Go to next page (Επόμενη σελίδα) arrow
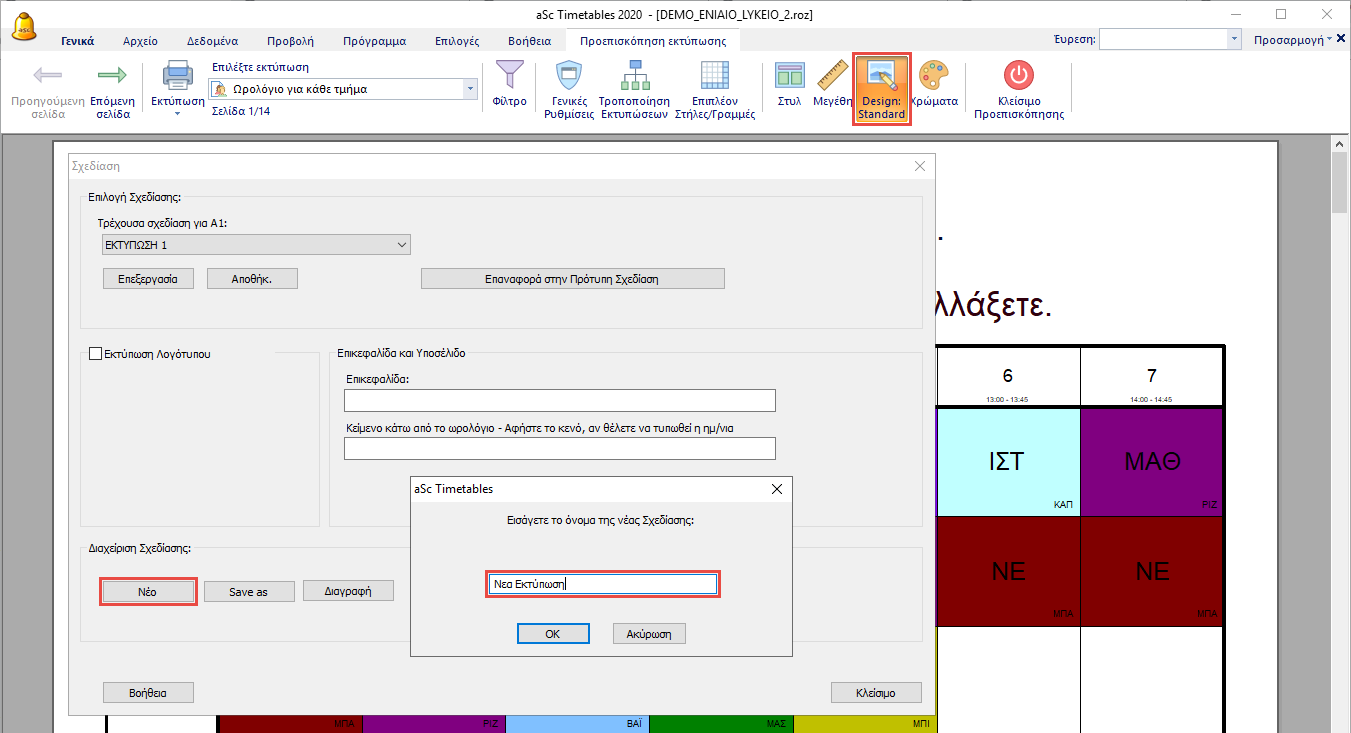Image resolution: width=1351 pixels, height=733 pixels. [112, 77]
